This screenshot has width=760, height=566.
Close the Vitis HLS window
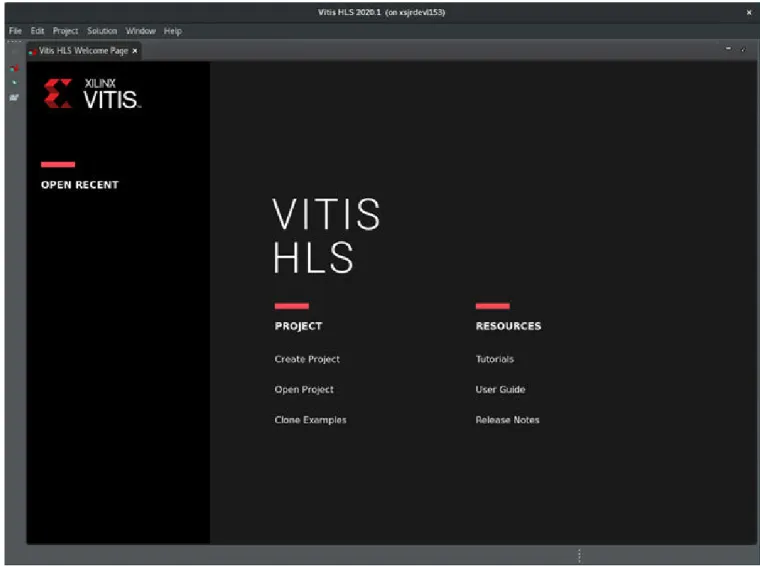click(x=749, y=13)
